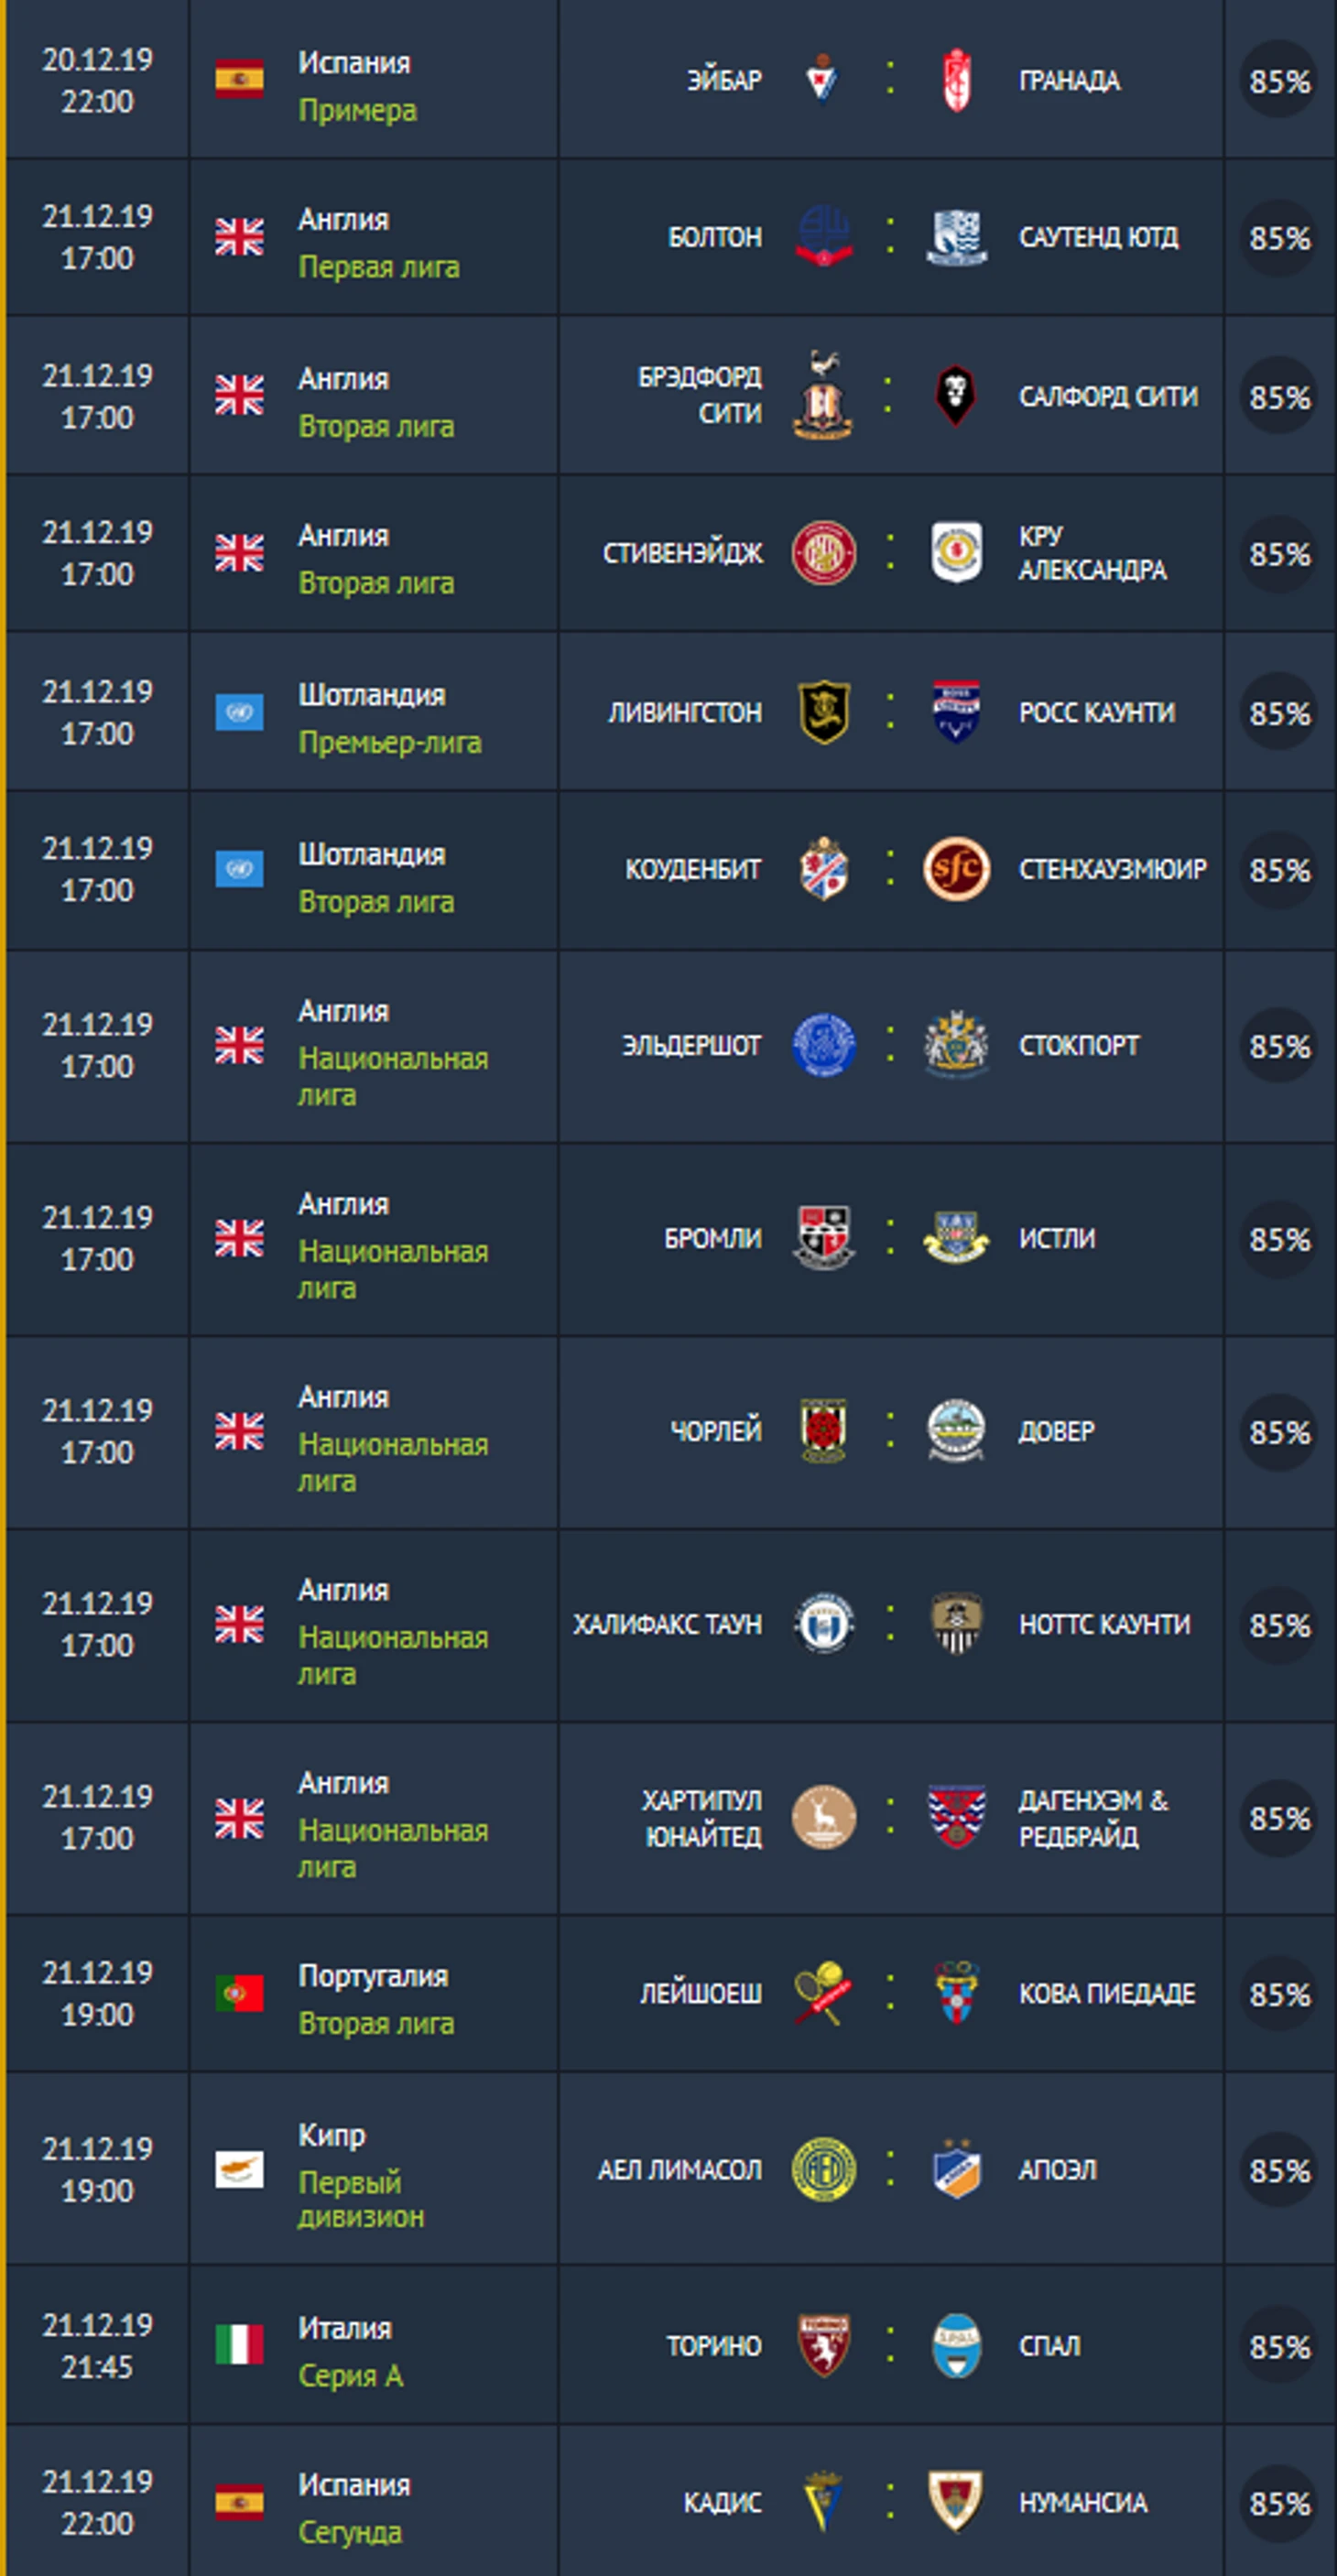1337x2576 pixels.
Task: Click the 85% badge for Торино–Спал
Action: [x=1279, y=2347]
